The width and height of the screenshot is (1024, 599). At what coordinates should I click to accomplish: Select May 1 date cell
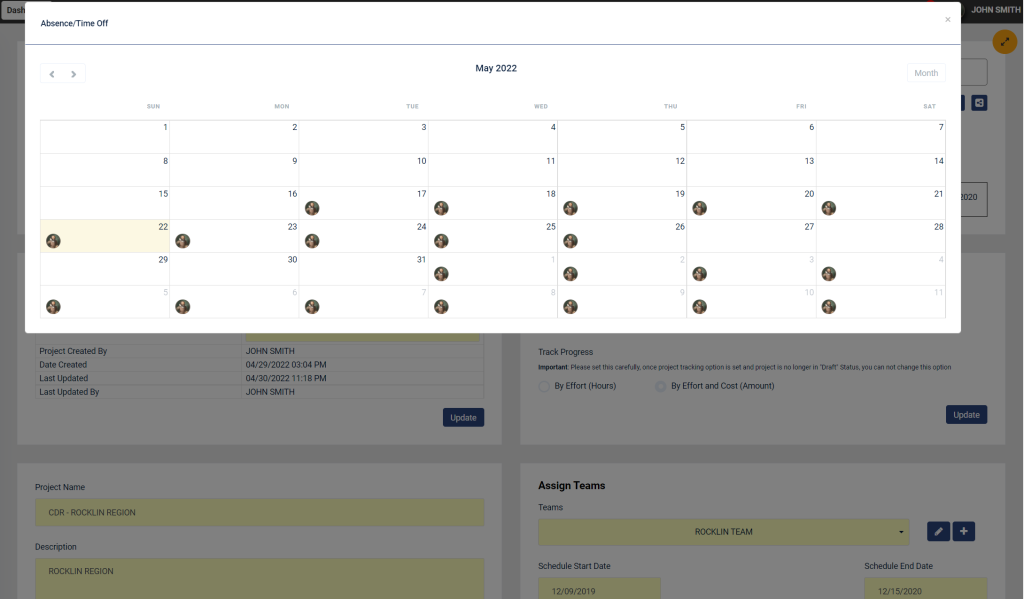pos(105,137)
